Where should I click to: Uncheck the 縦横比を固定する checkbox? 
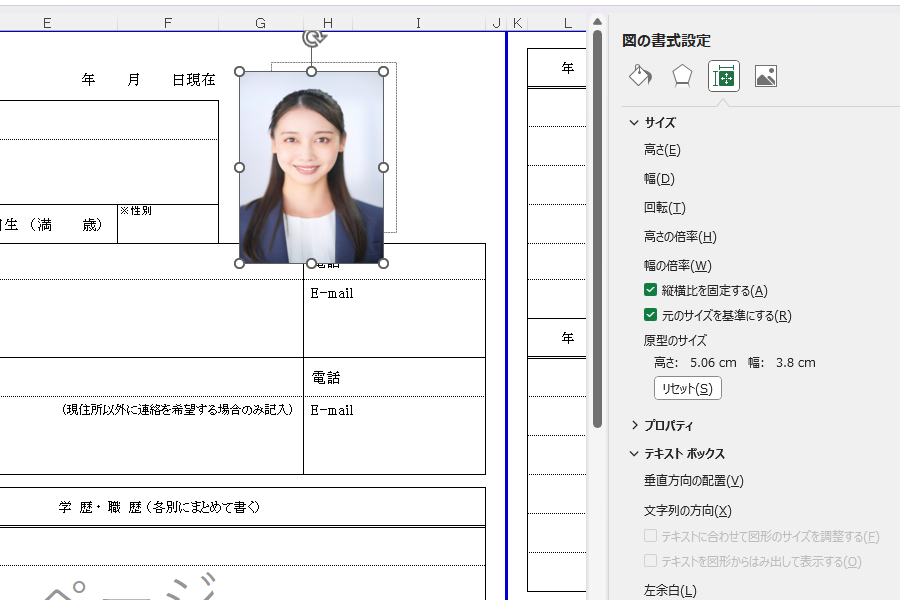[651, 290]
